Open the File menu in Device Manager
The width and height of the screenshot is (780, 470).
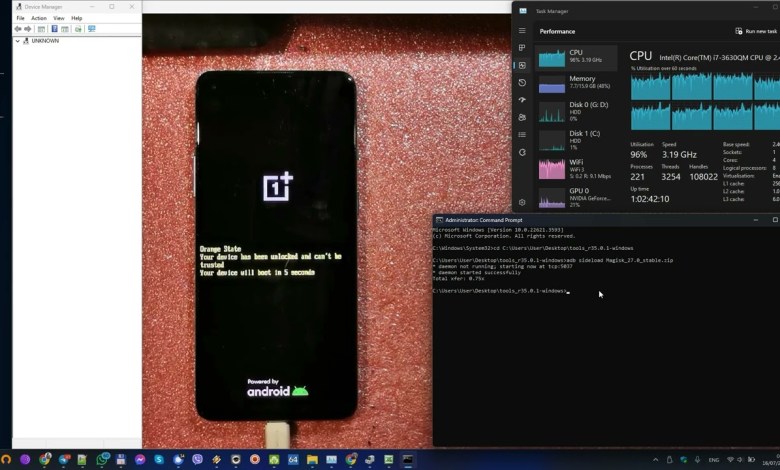[x=20, y=18]
